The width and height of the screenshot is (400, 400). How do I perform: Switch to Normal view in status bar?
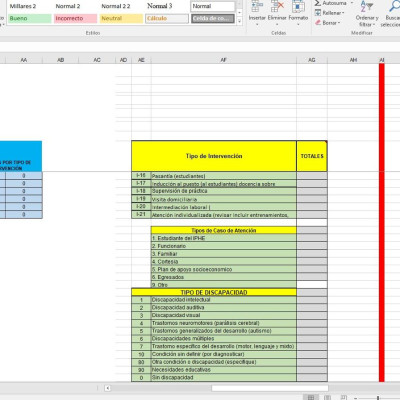pyautogui.click(x=311, y=397)
